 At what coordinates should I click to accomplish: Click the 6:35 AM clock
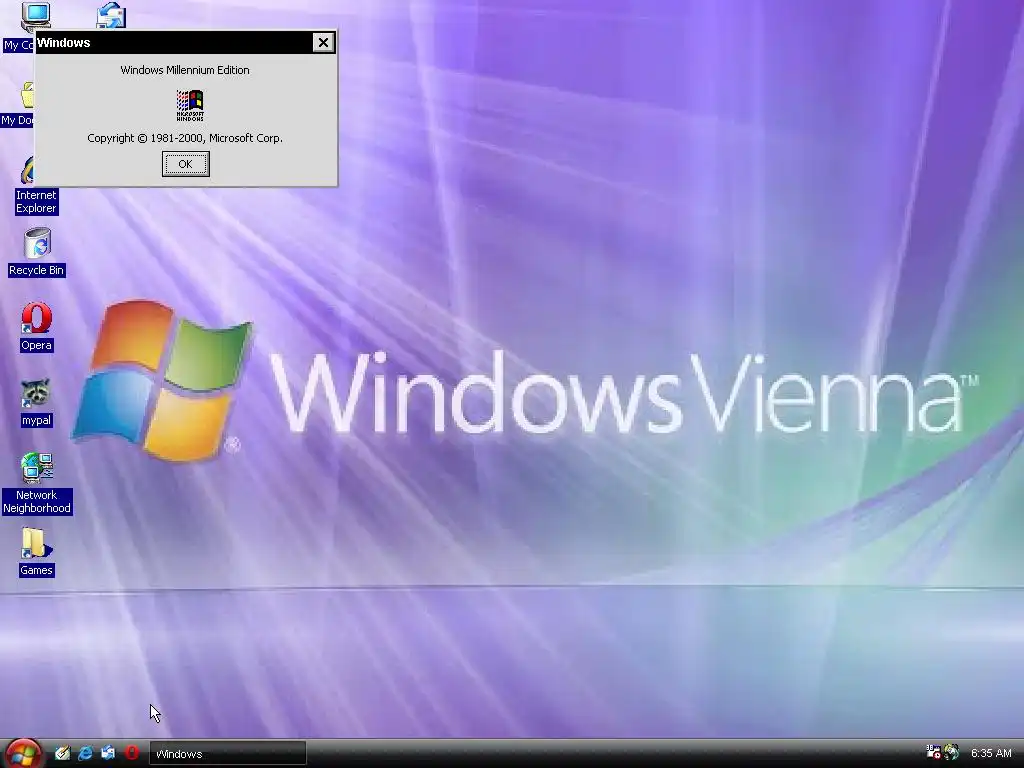[991, 753]
